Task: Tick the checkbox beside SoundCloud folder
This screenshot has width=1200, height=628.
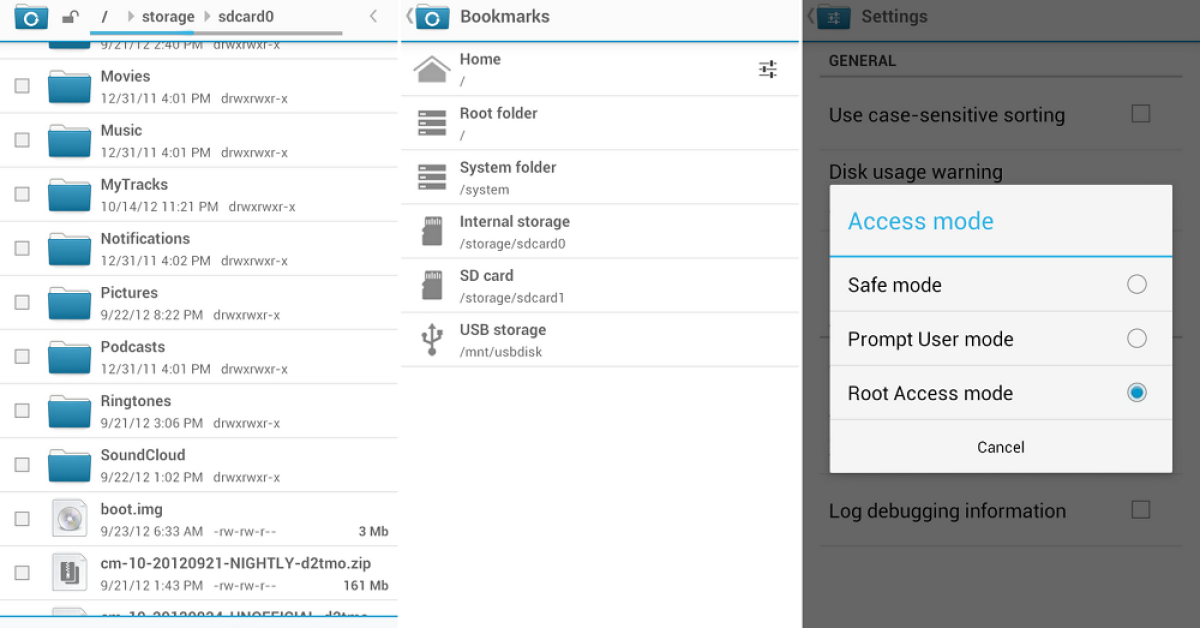Action: (x=22, y=465)
